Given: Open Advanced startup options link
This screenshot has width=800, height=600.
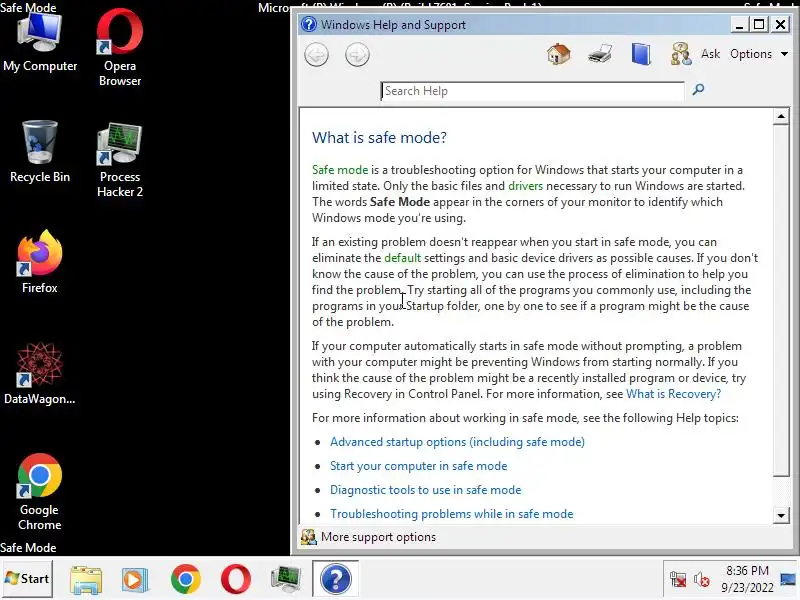Looking at the screenshot, I should (x=457, y=442).
